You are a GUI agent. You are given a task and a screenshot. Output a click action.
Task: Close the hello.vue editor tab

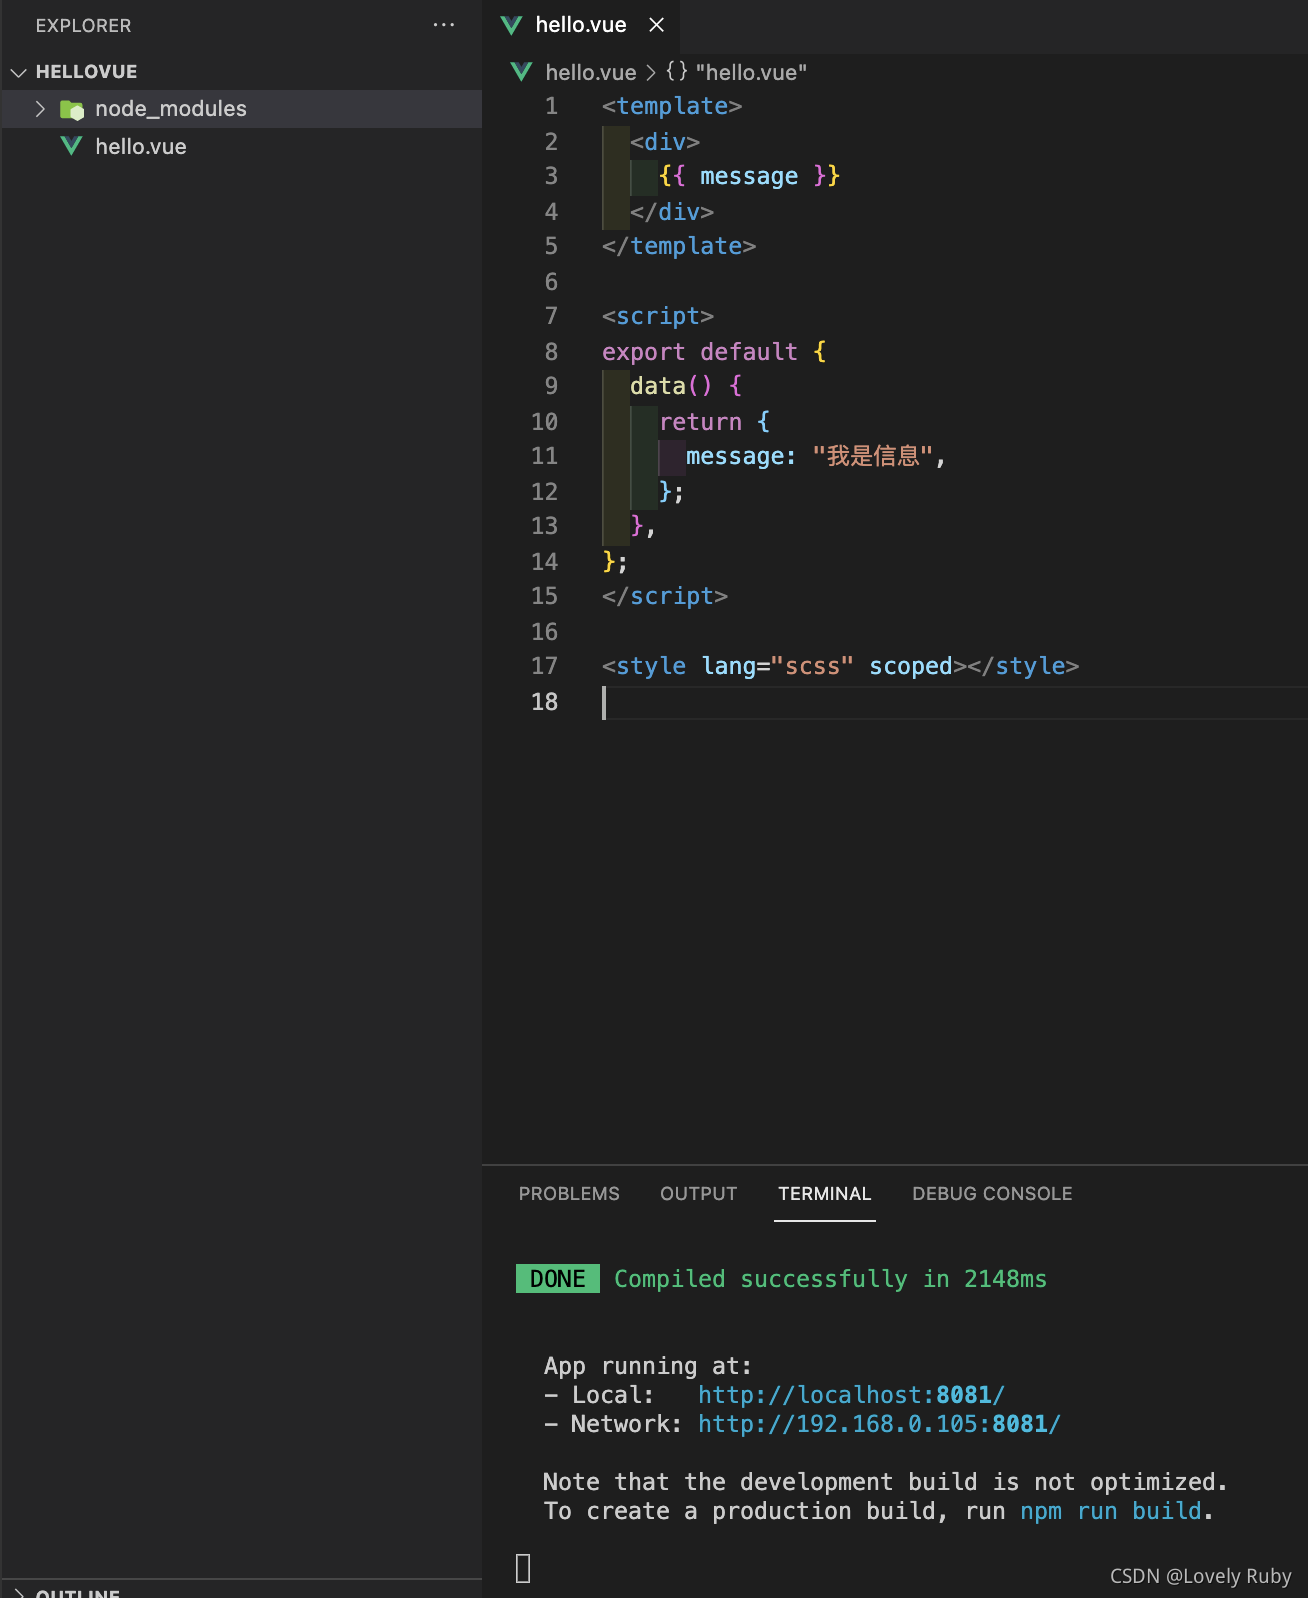click(x=656, y=25)
